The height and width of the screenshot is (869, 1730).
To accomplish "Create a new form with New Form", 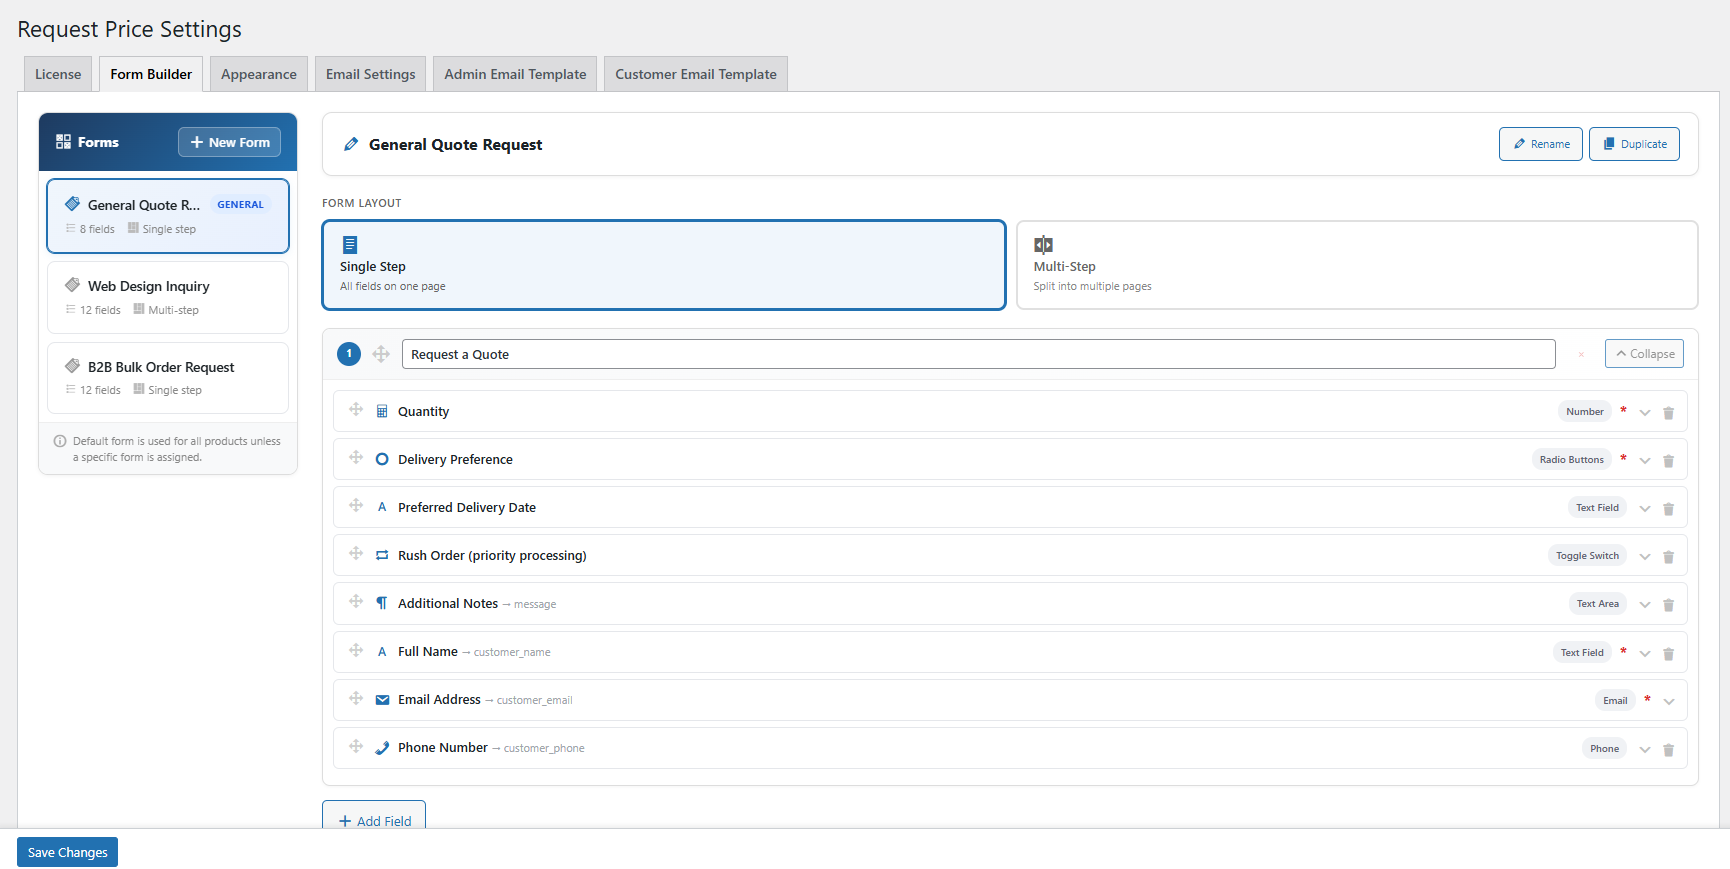I will tap(229, 142).
